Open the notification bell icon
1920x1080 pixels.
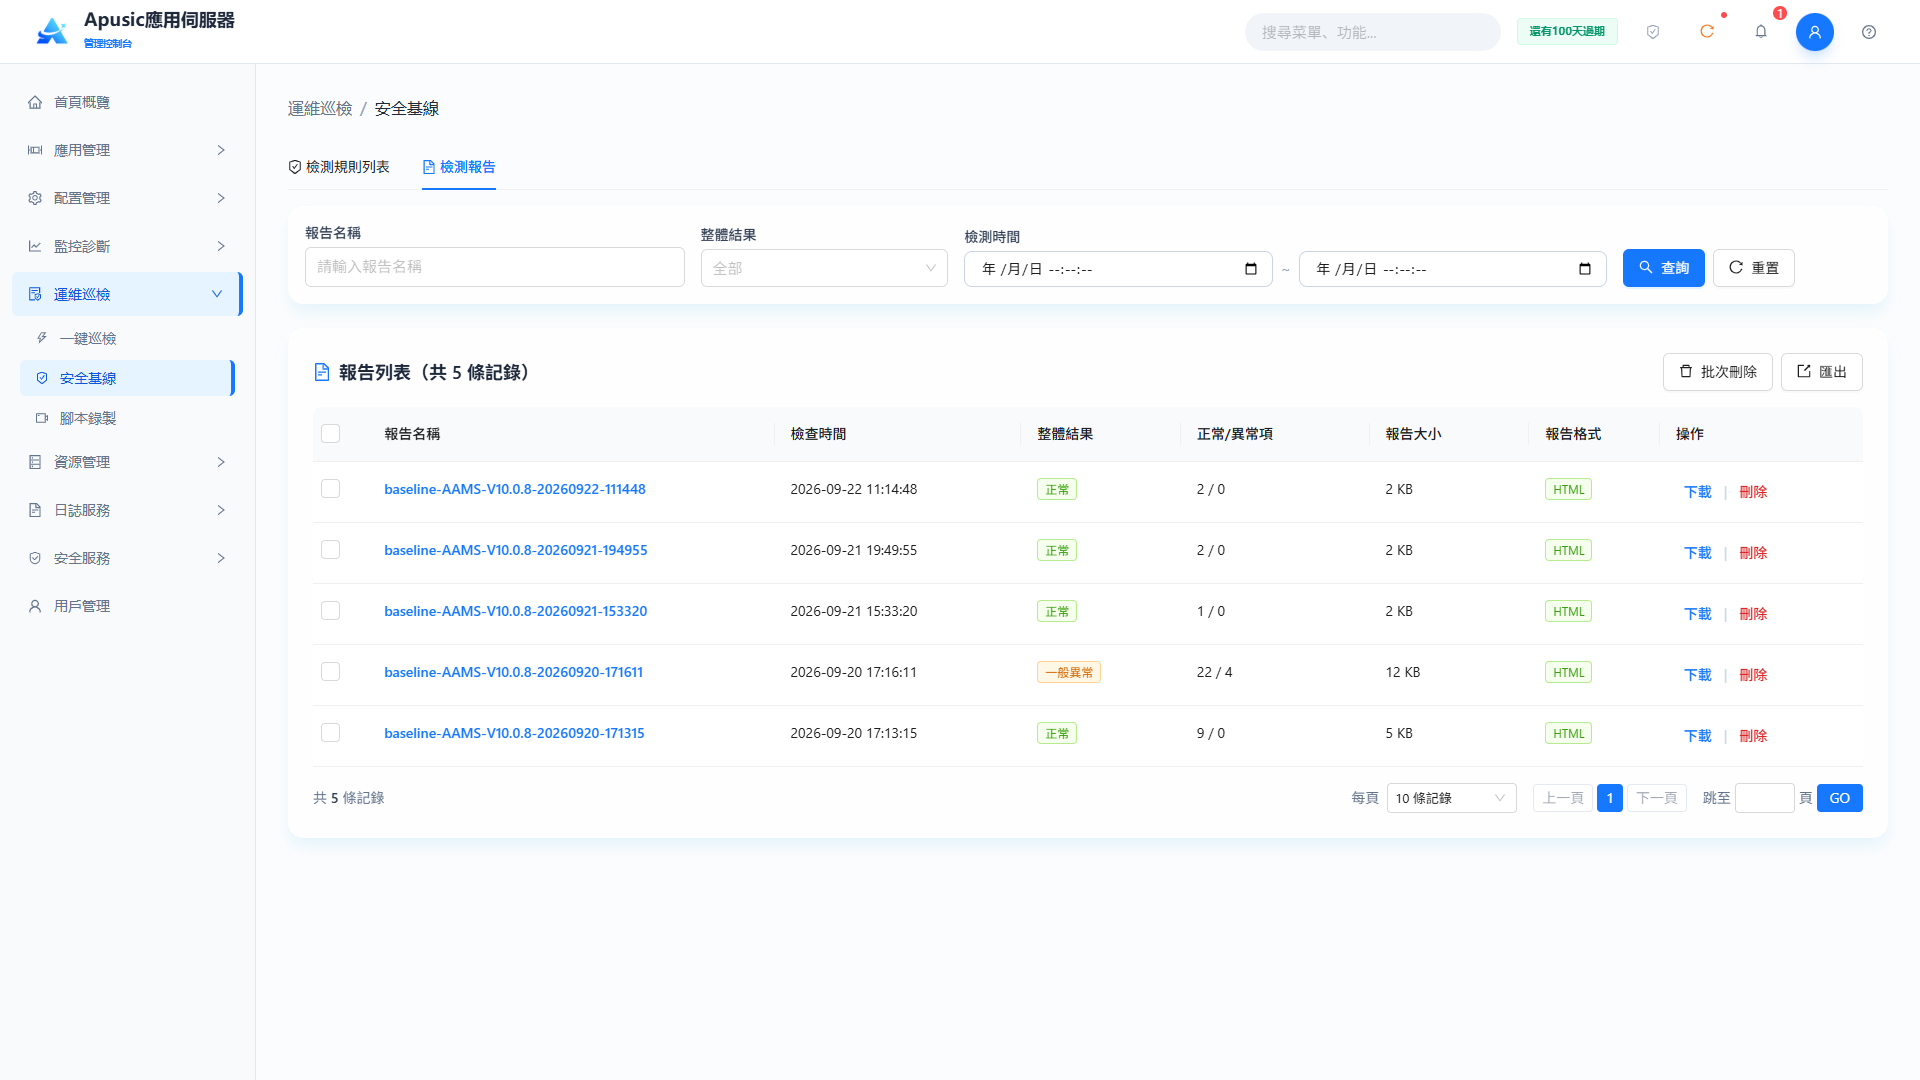(x=1761, y=32)
